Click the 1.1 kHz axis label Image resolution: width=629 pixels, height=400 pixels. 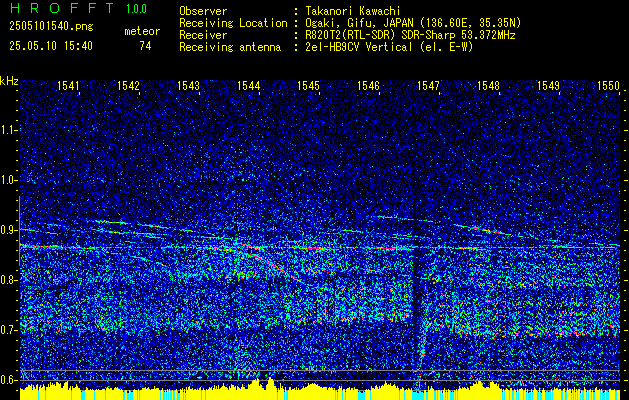coord(8,130)
